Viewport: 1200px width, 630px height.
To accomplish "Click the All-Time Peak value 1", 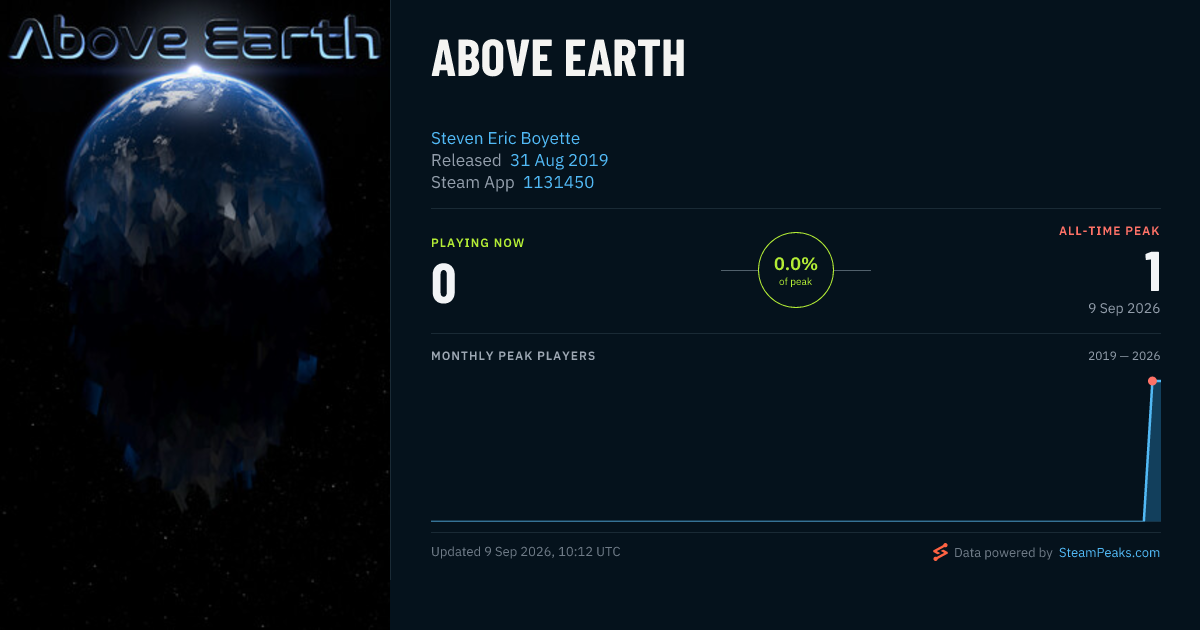I will point(1151,272).
